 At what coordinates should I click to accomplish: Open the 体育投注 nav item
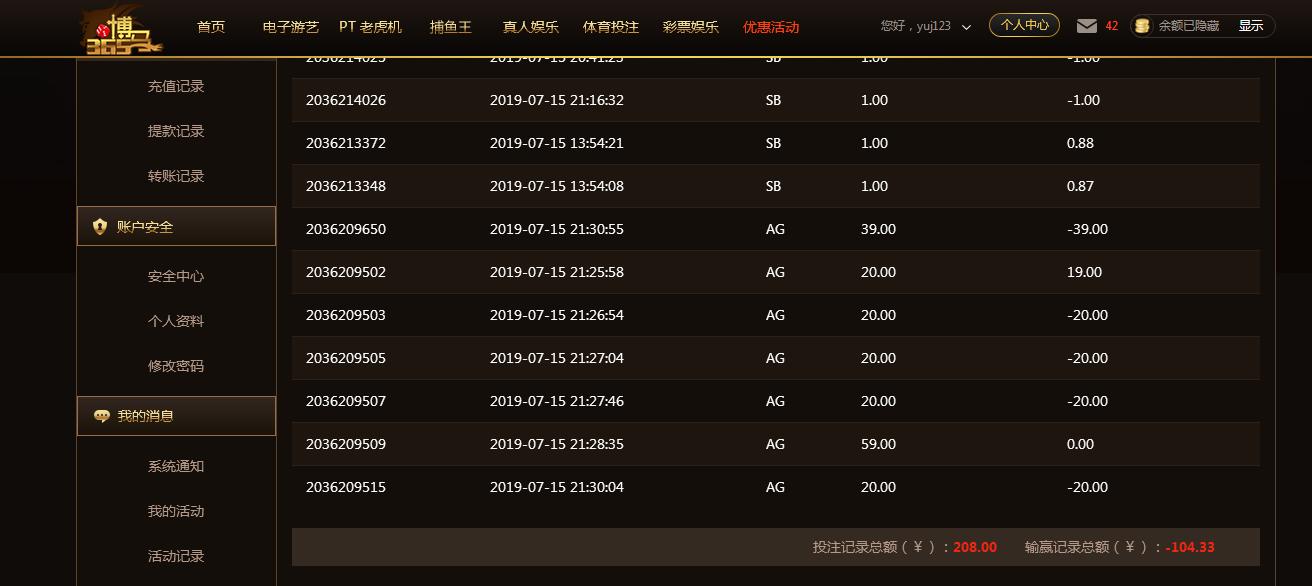point(611,27)
